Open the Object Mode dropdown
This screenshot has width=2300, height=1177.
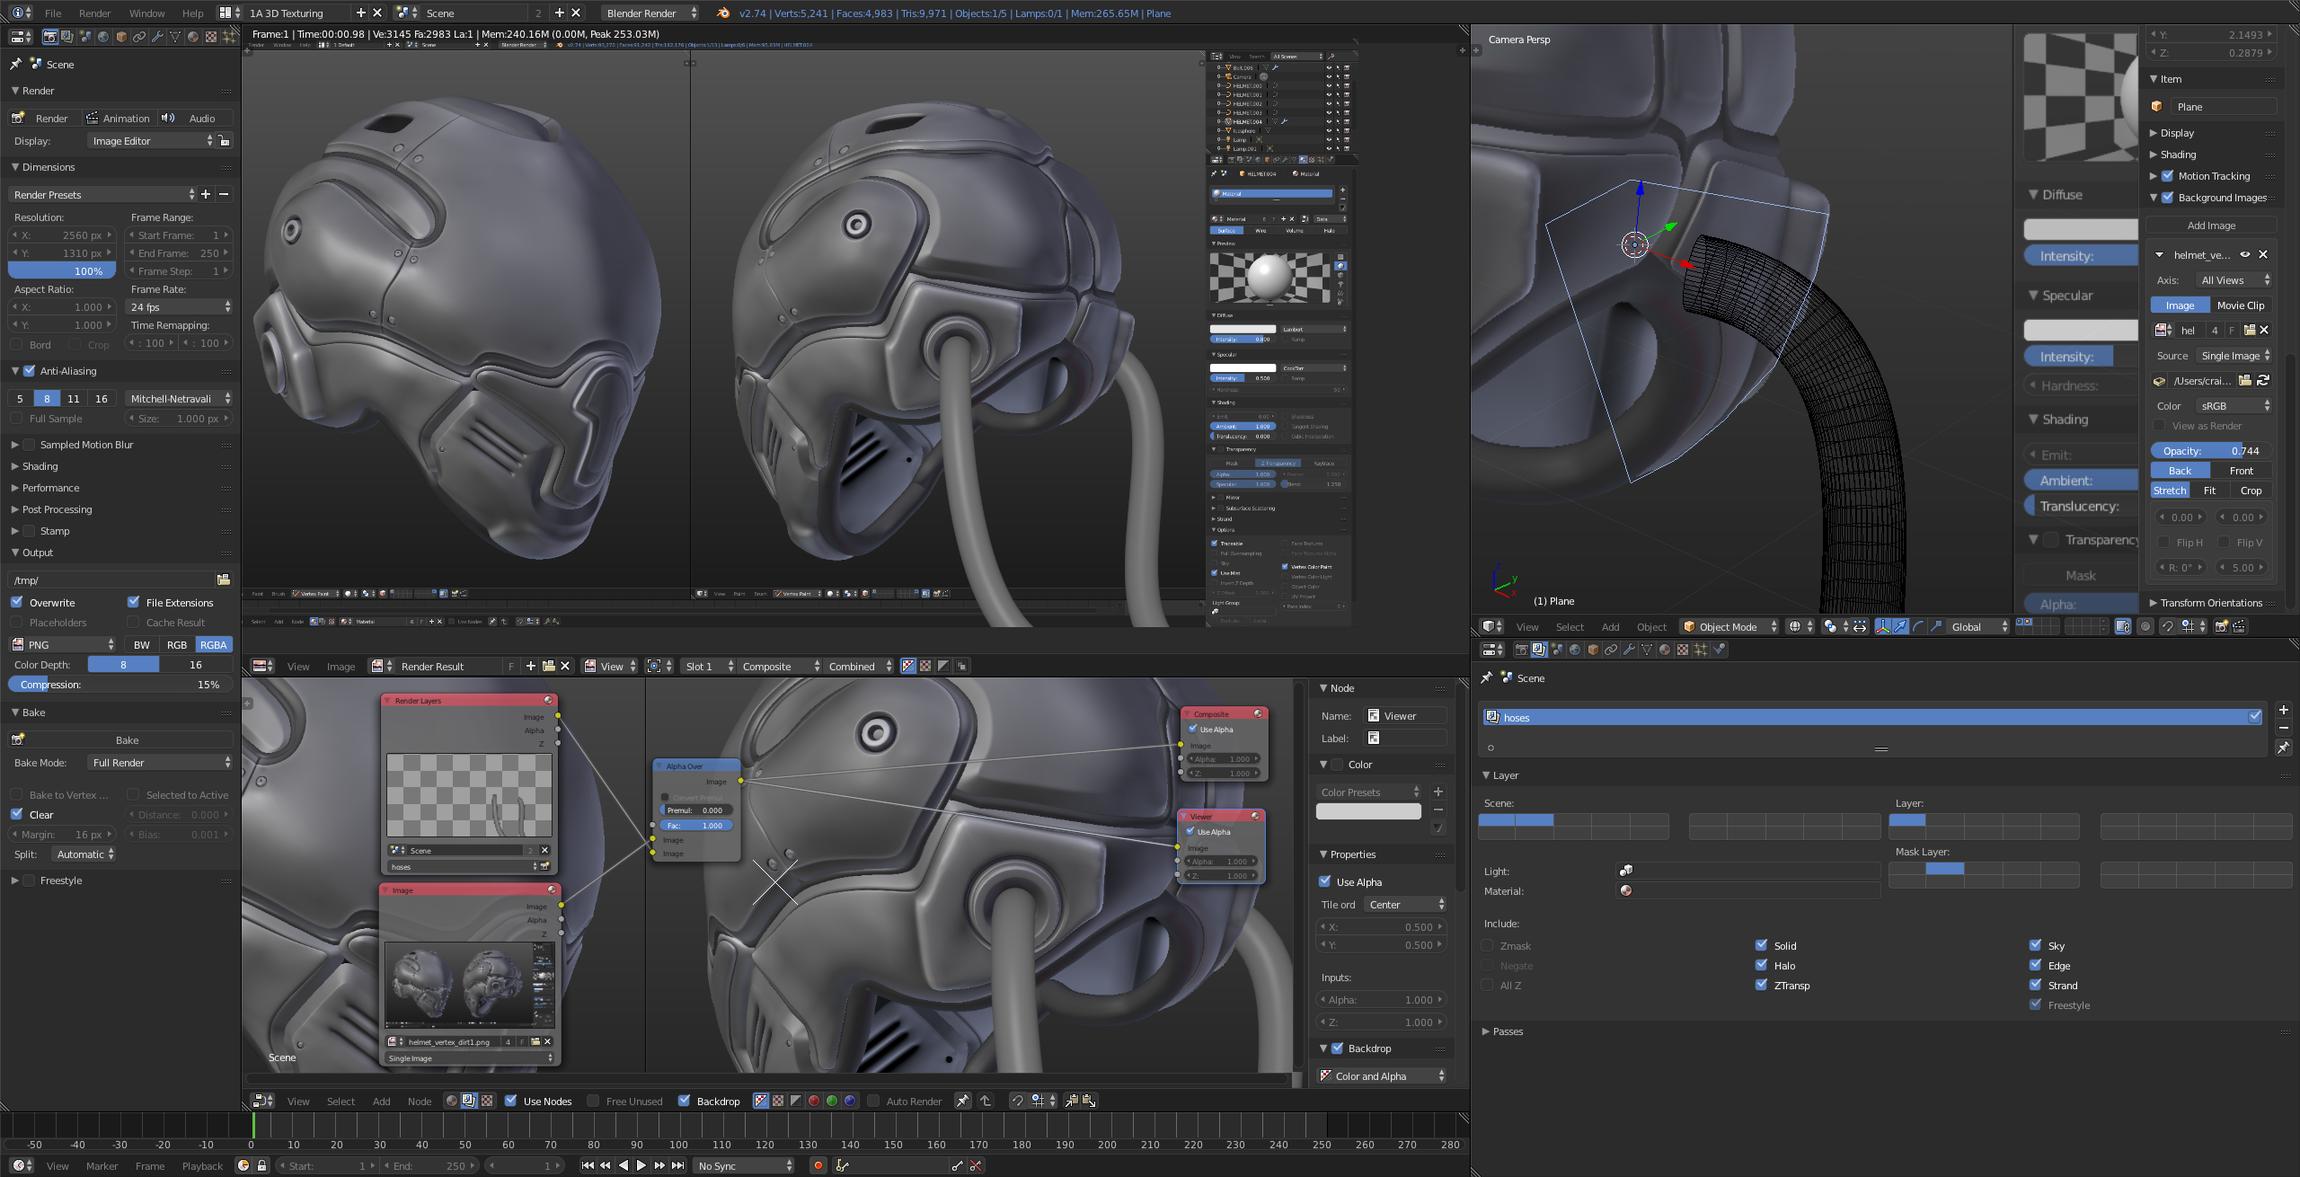click(x=1729, y=627)
